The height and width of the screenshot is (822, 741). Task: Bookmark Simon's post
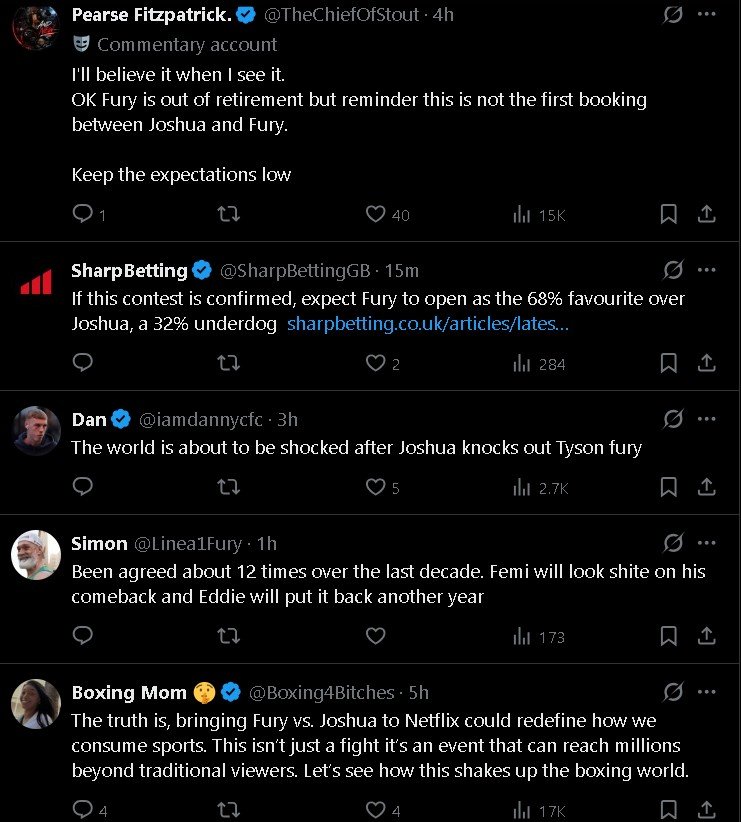click(x=669, y=636)
